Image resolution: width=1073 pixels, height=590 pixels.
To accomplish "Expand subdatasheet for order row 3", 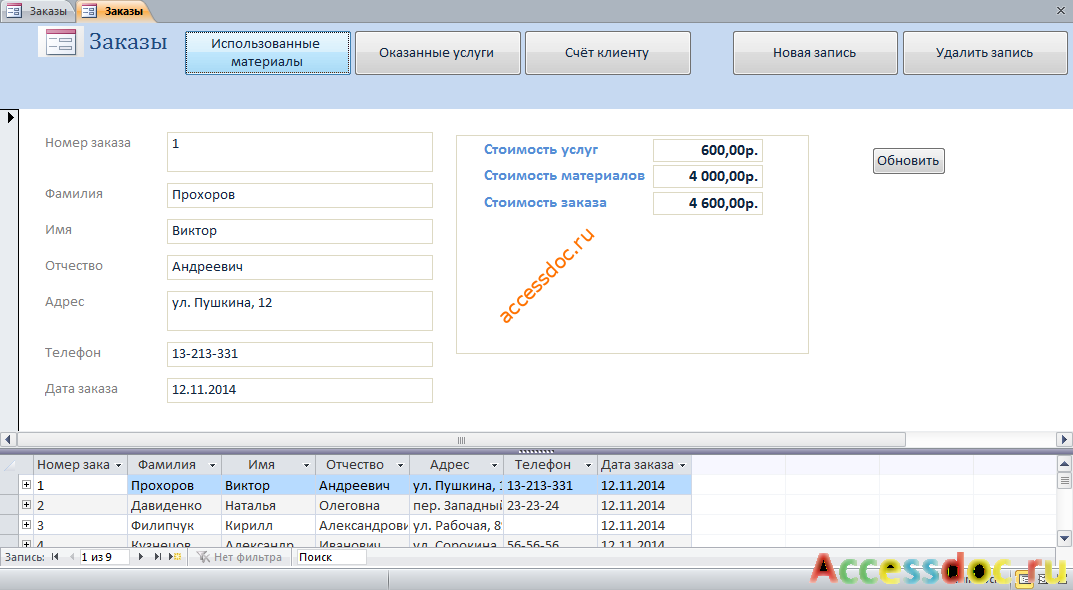I will 26,524.
